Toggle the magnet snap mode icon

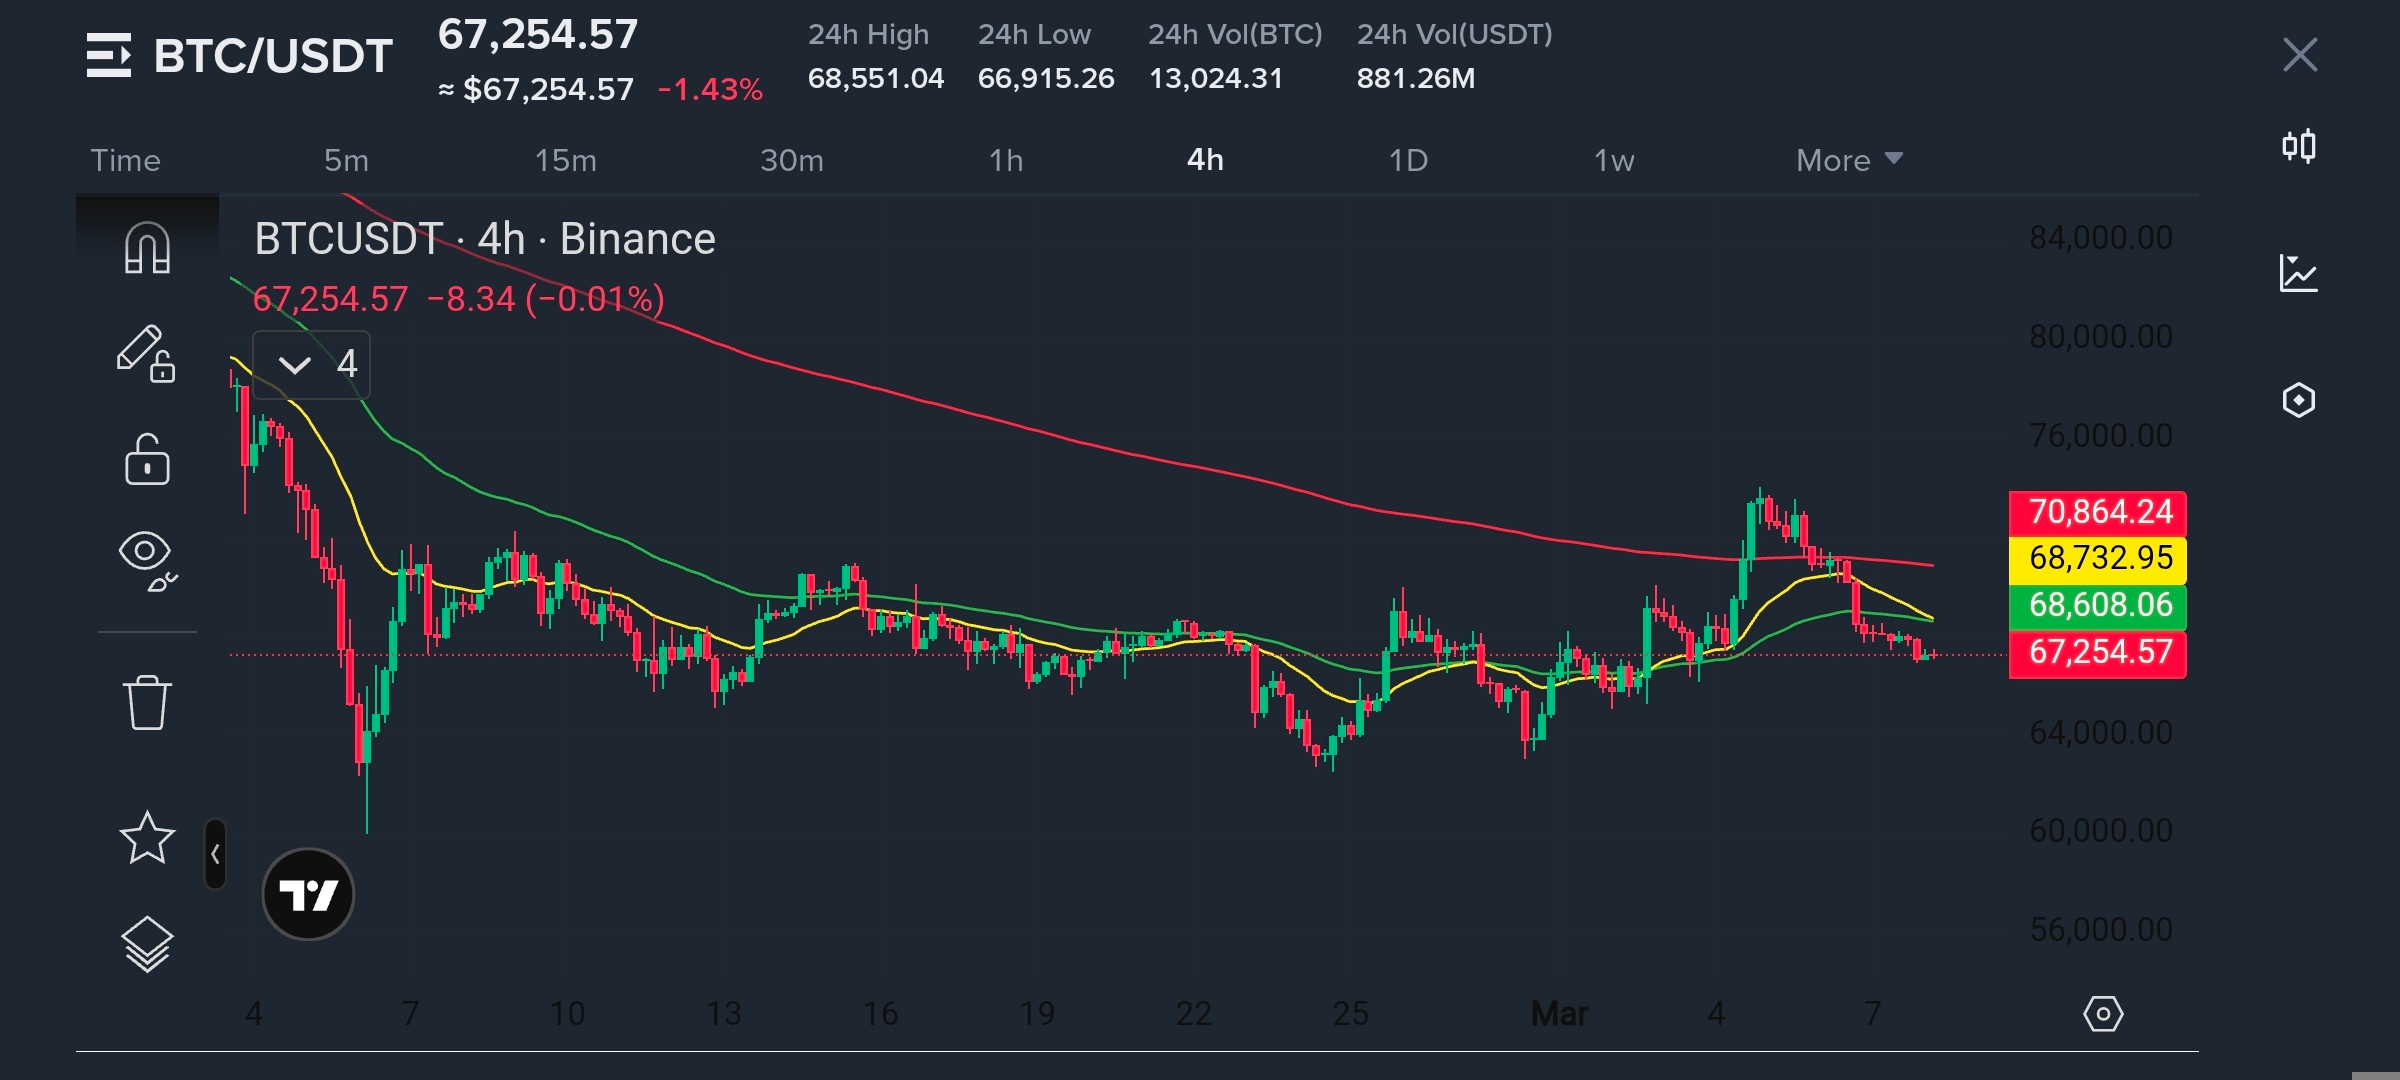pyautogui.click(x=147, y=247)
